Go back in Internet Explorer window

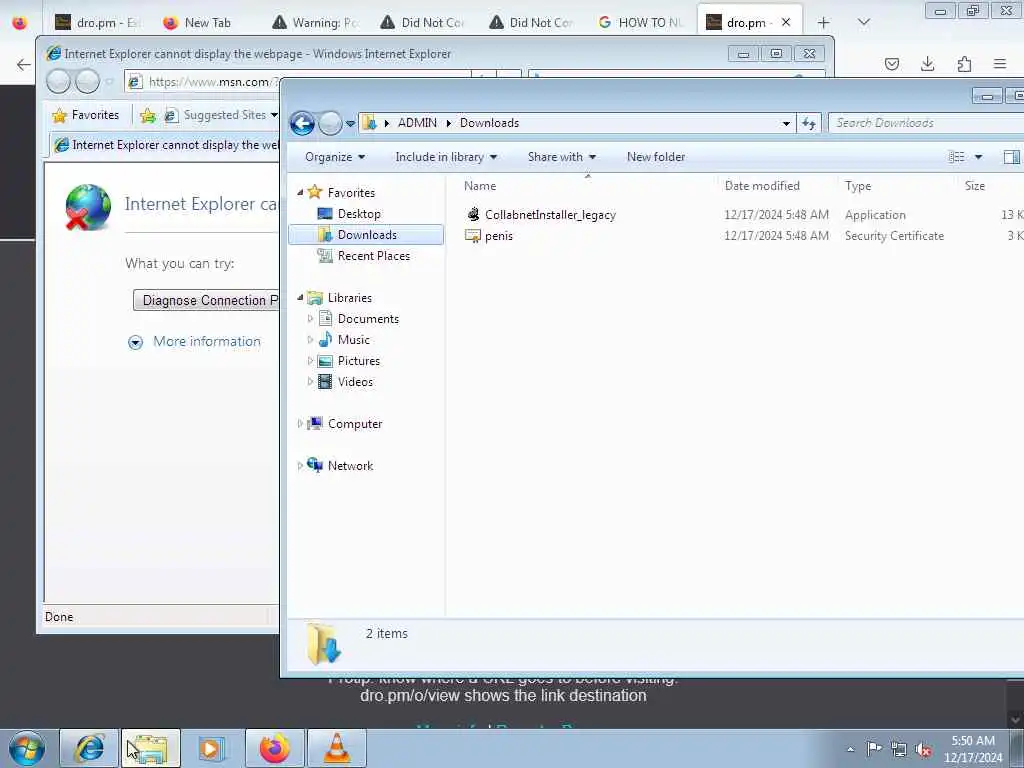tap(58, 82)
